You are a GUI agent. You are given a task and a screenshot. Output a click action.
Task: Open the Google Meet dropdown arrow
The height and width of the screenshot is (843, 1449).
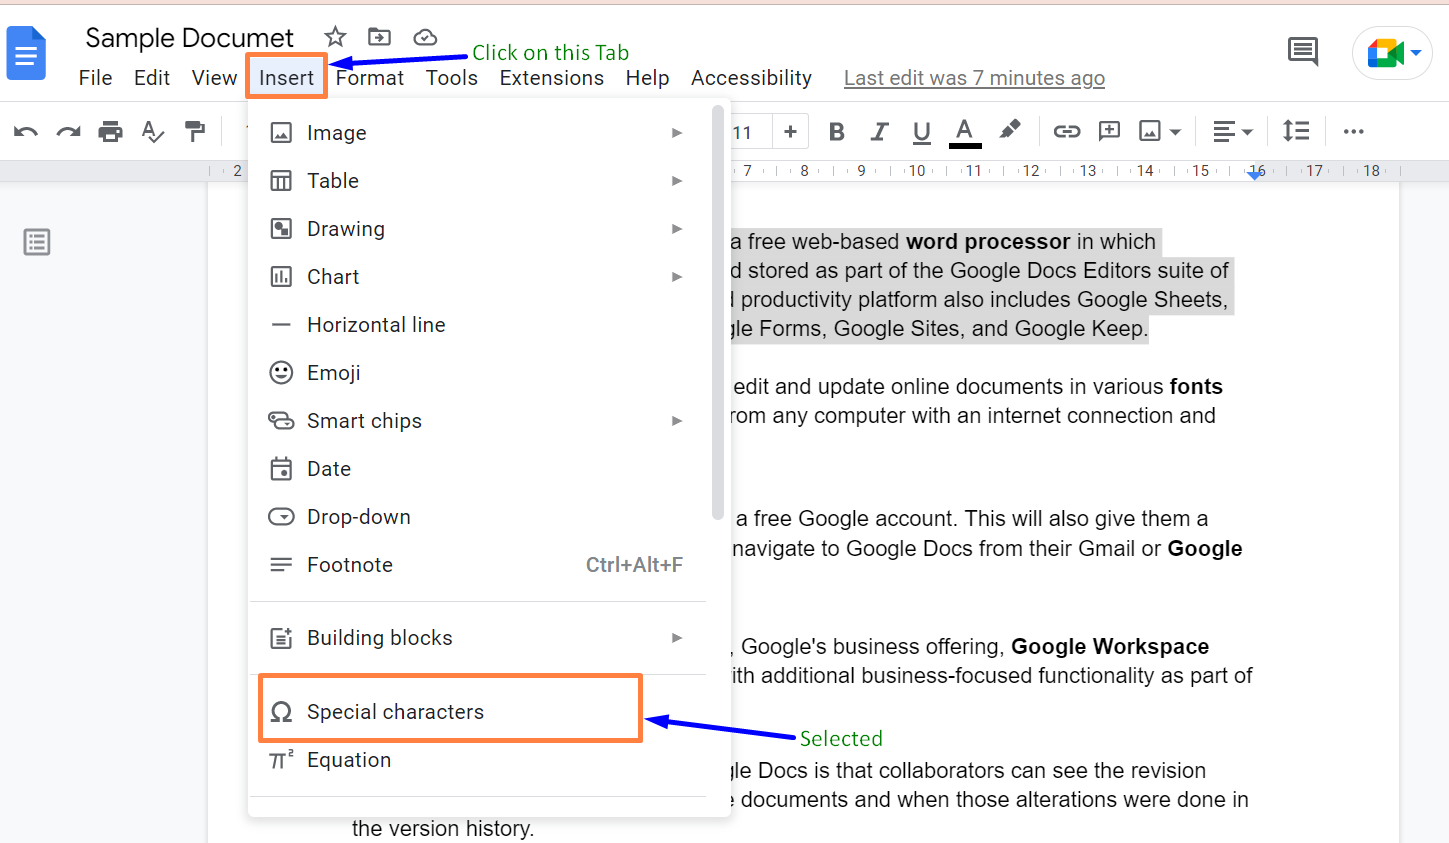[1416, 53]
